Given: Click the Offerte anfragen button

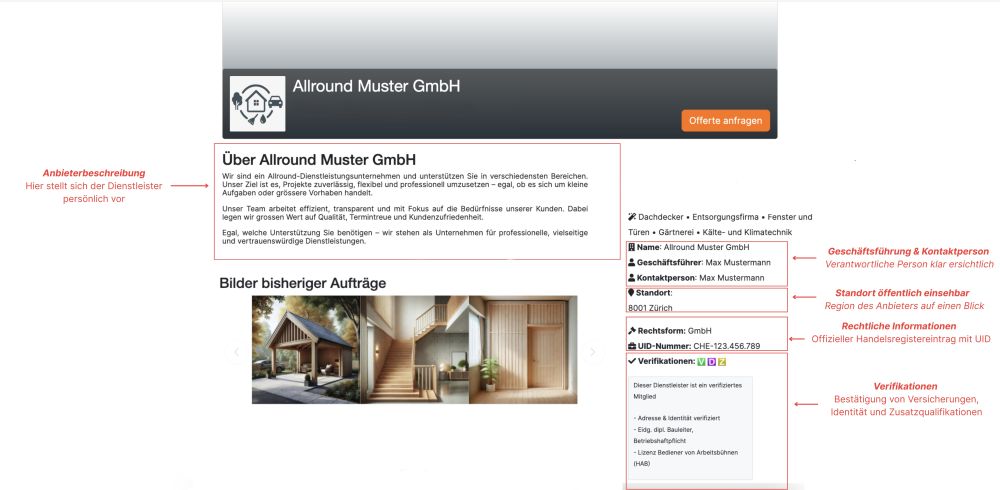Looking at the screenshot, I should [725, 121].
